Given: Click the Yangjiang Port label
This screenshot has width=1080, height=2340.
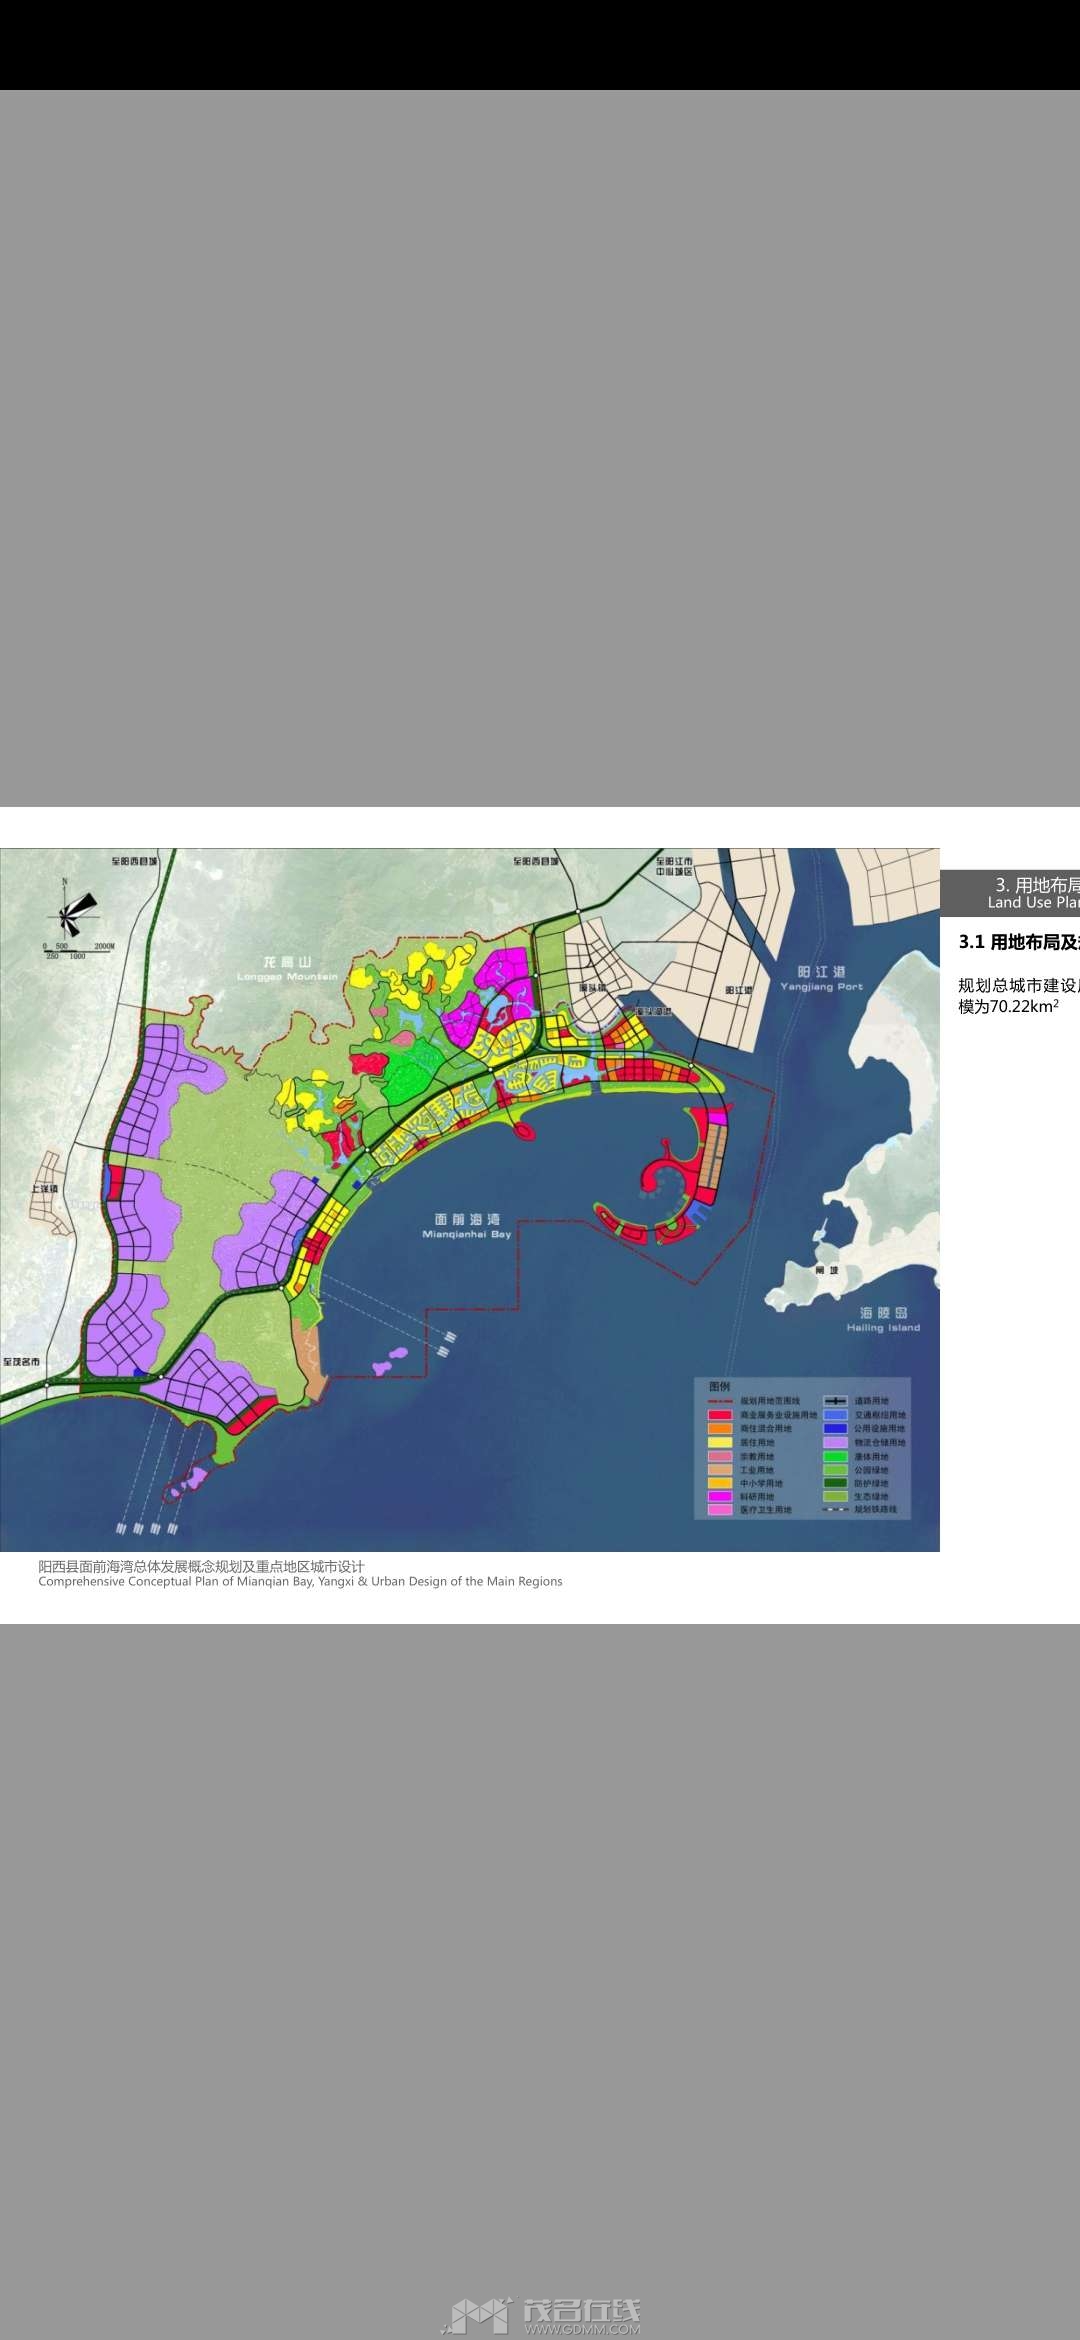Looking at the screenshot, I should click(821, 979).
